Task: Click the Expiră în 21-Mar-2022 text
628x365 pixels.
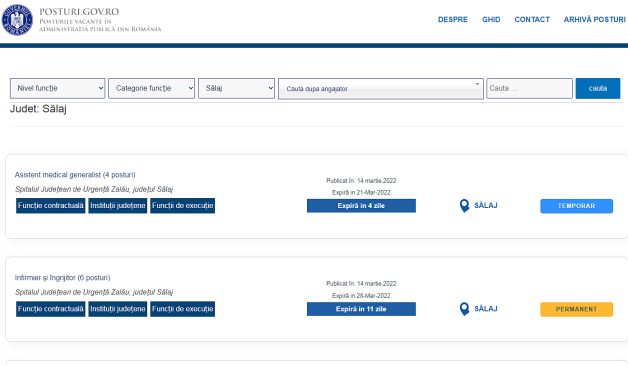Action: coord(361,193)
